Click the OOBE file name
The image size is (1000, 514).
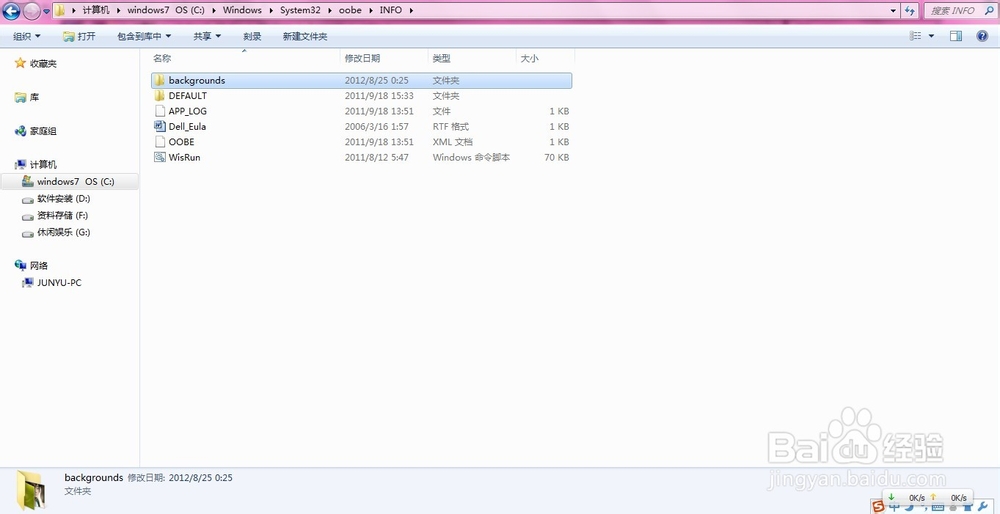click(x=181, y=142)
